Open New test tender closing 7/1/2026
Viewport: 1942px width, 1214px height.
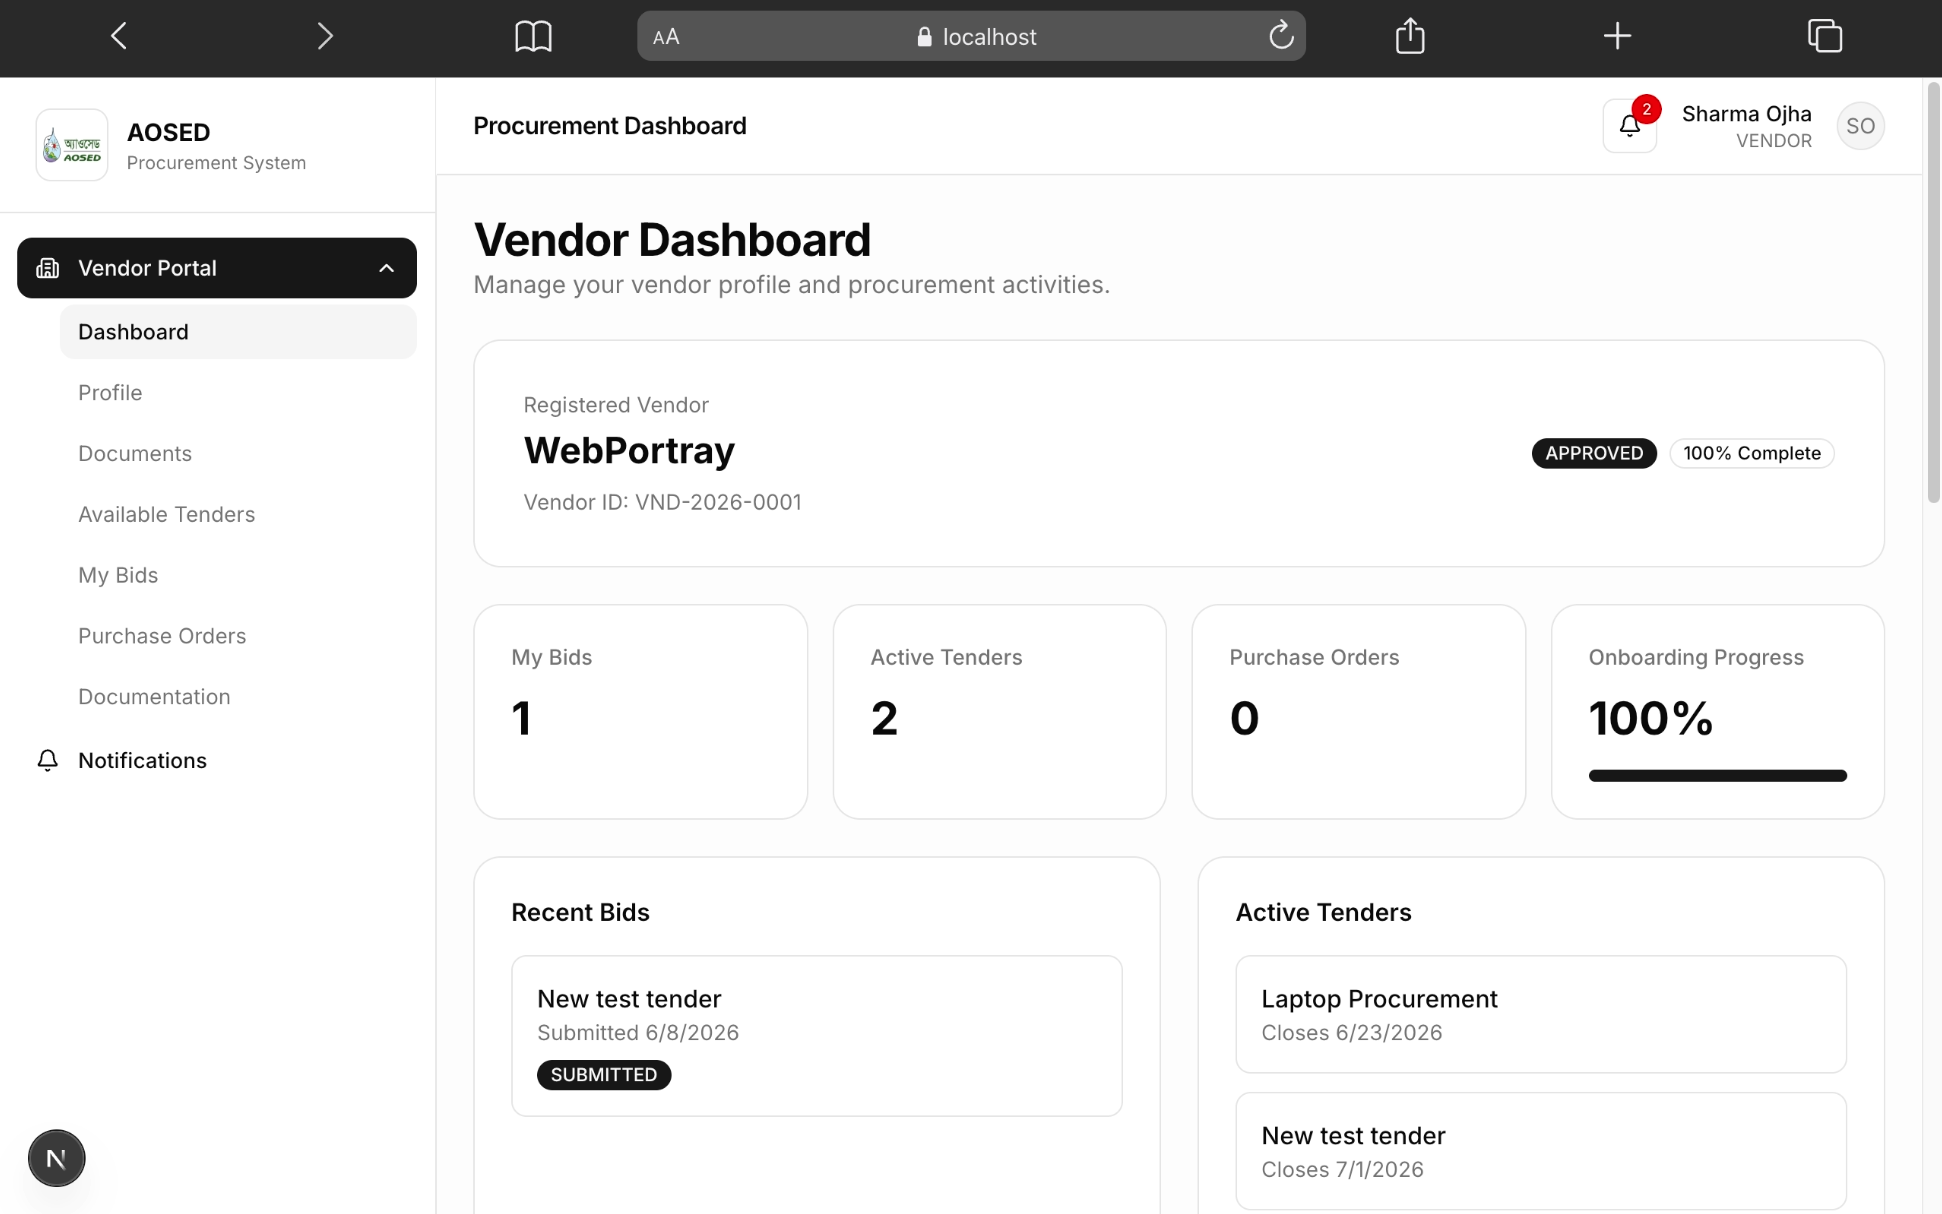pos(1541,1152)
